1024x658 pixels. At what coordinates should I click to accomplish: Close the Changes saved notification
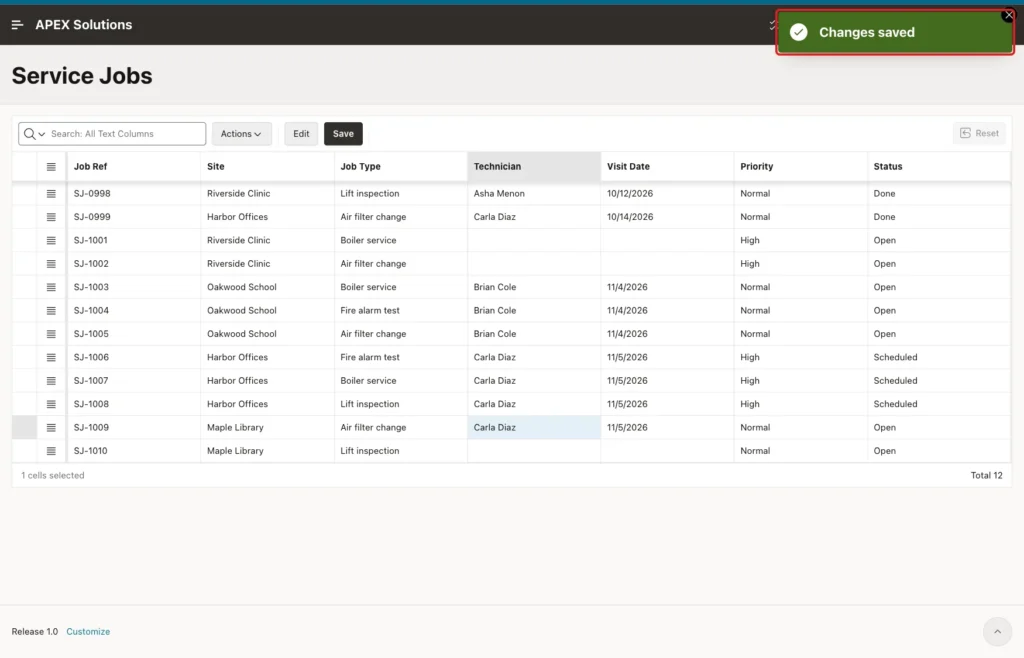pos(1008,14)
